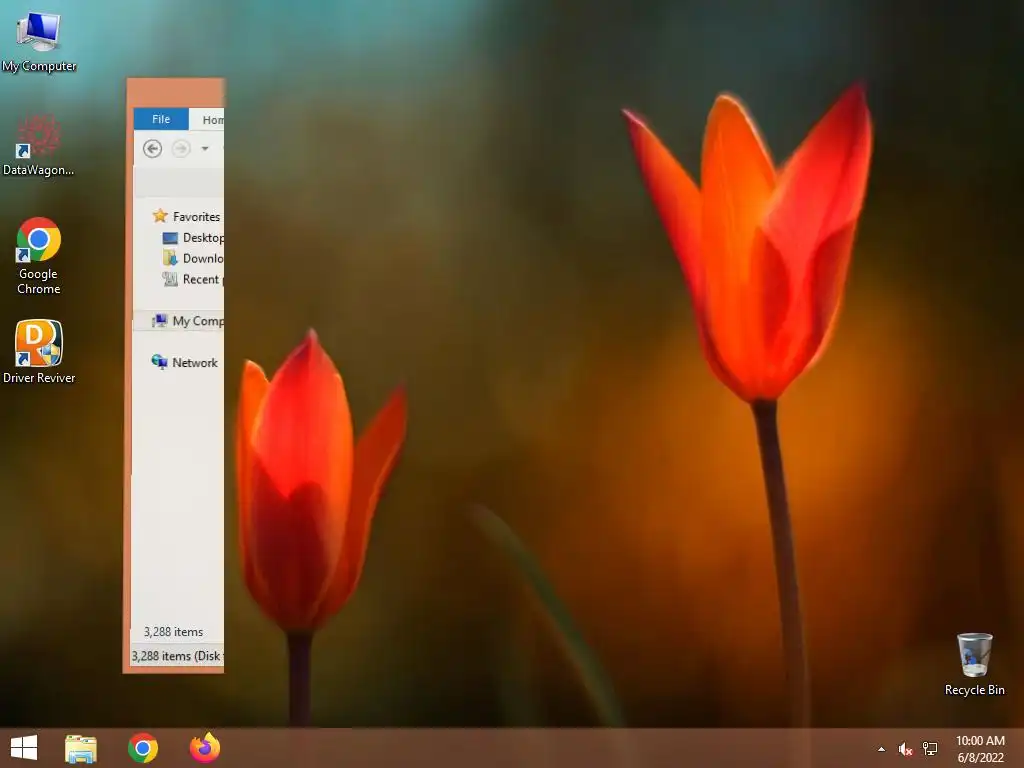Go back in the Explorer window
Screen dimensions: 1024x768
152,149
